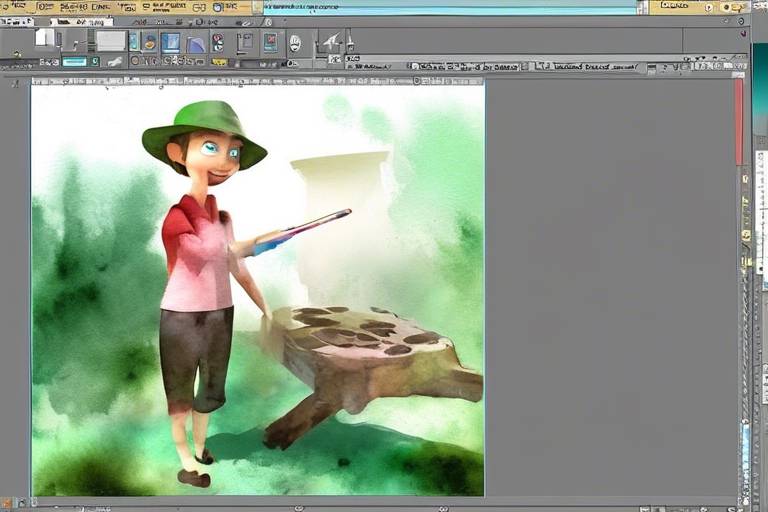Click the teal phone-shaped toolbar icon
The width and height of the screenshot is (768, 512).
[134, 42]
